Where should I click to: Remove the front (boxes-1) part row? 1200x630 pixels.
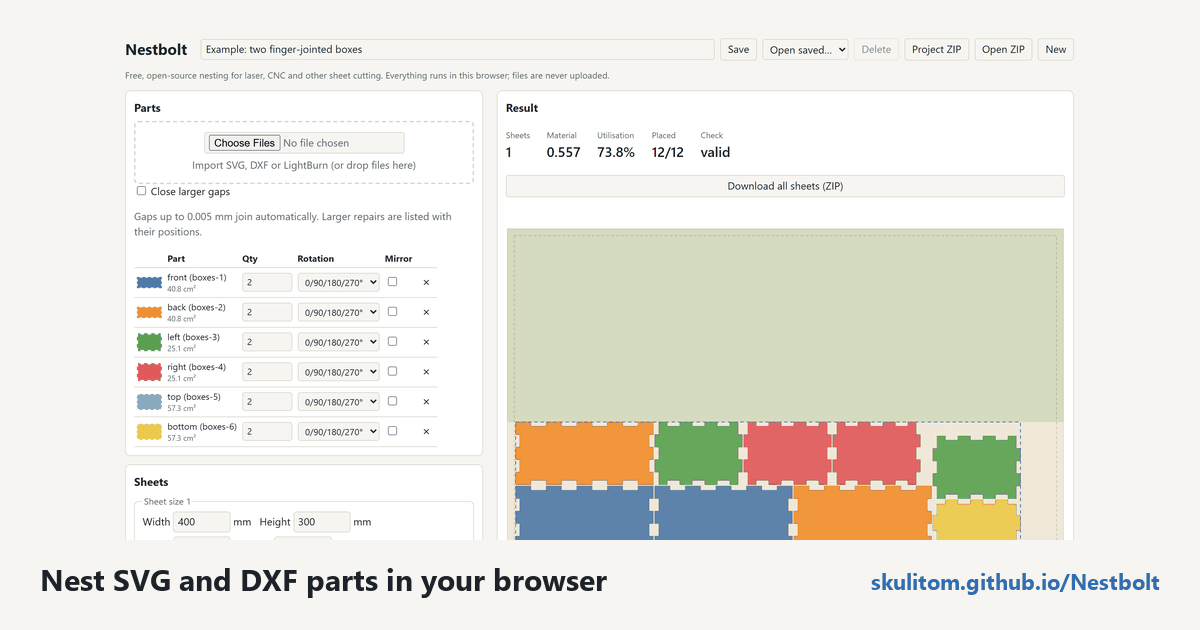[426, 283]
